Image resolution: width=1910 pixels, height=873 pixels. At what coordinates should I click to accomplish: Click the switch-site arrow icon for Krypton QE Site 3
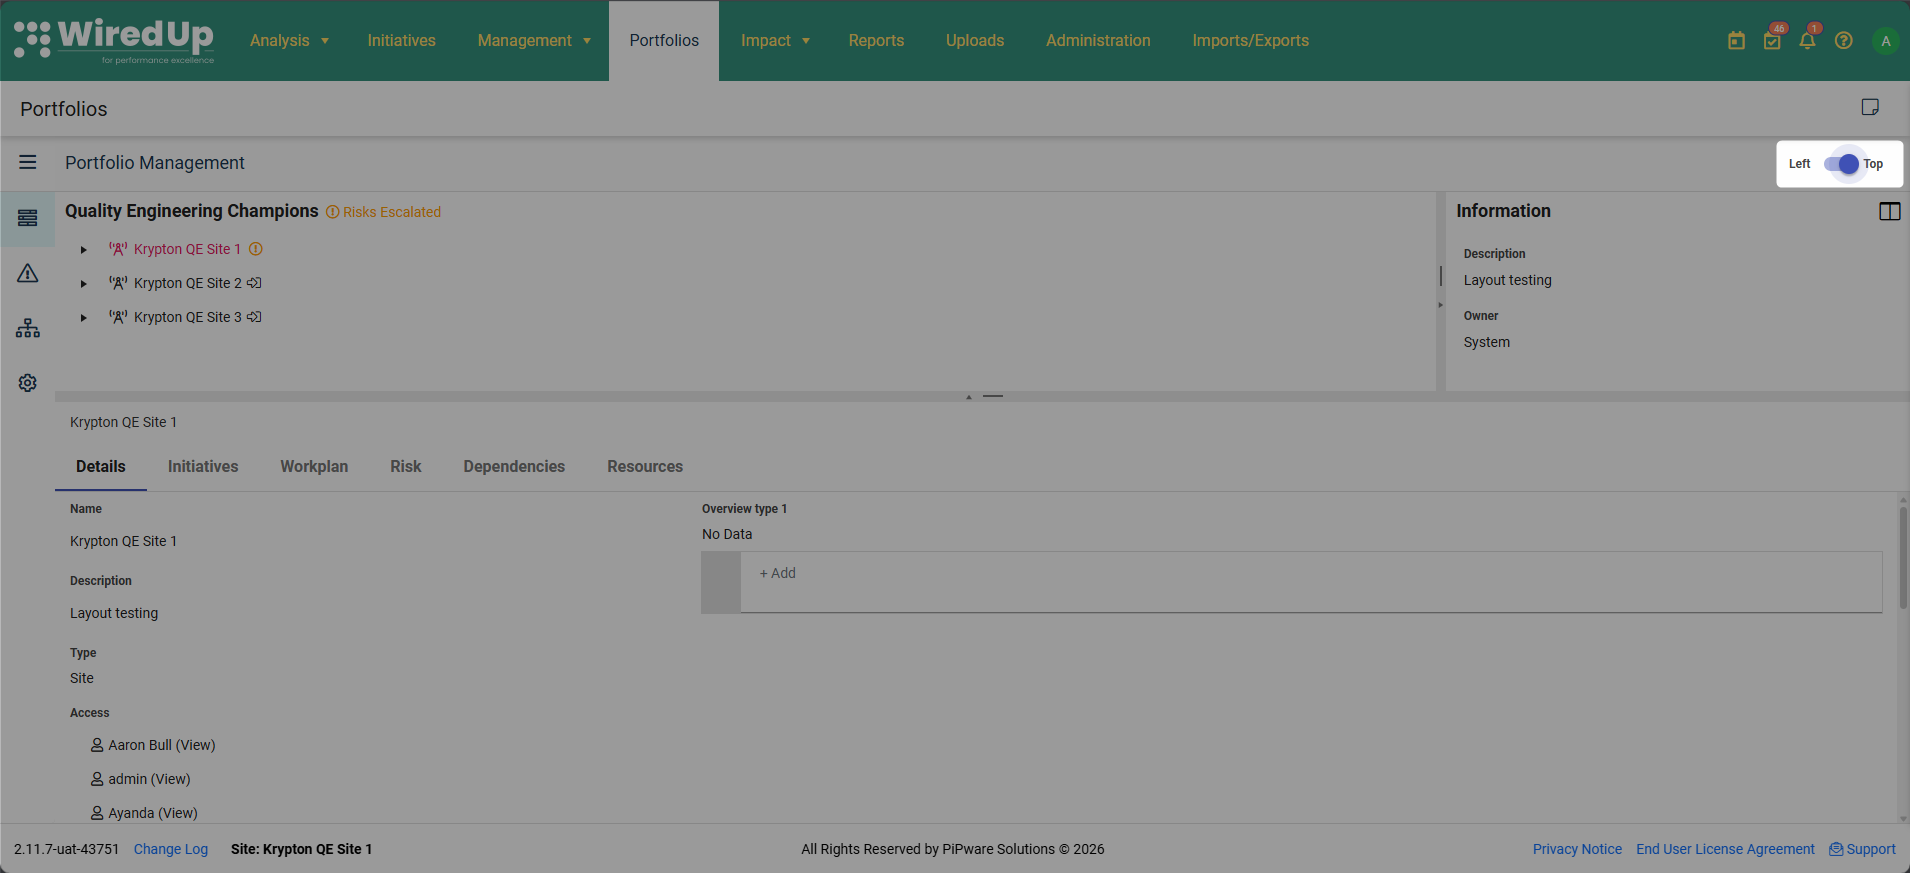pos(254,317)
